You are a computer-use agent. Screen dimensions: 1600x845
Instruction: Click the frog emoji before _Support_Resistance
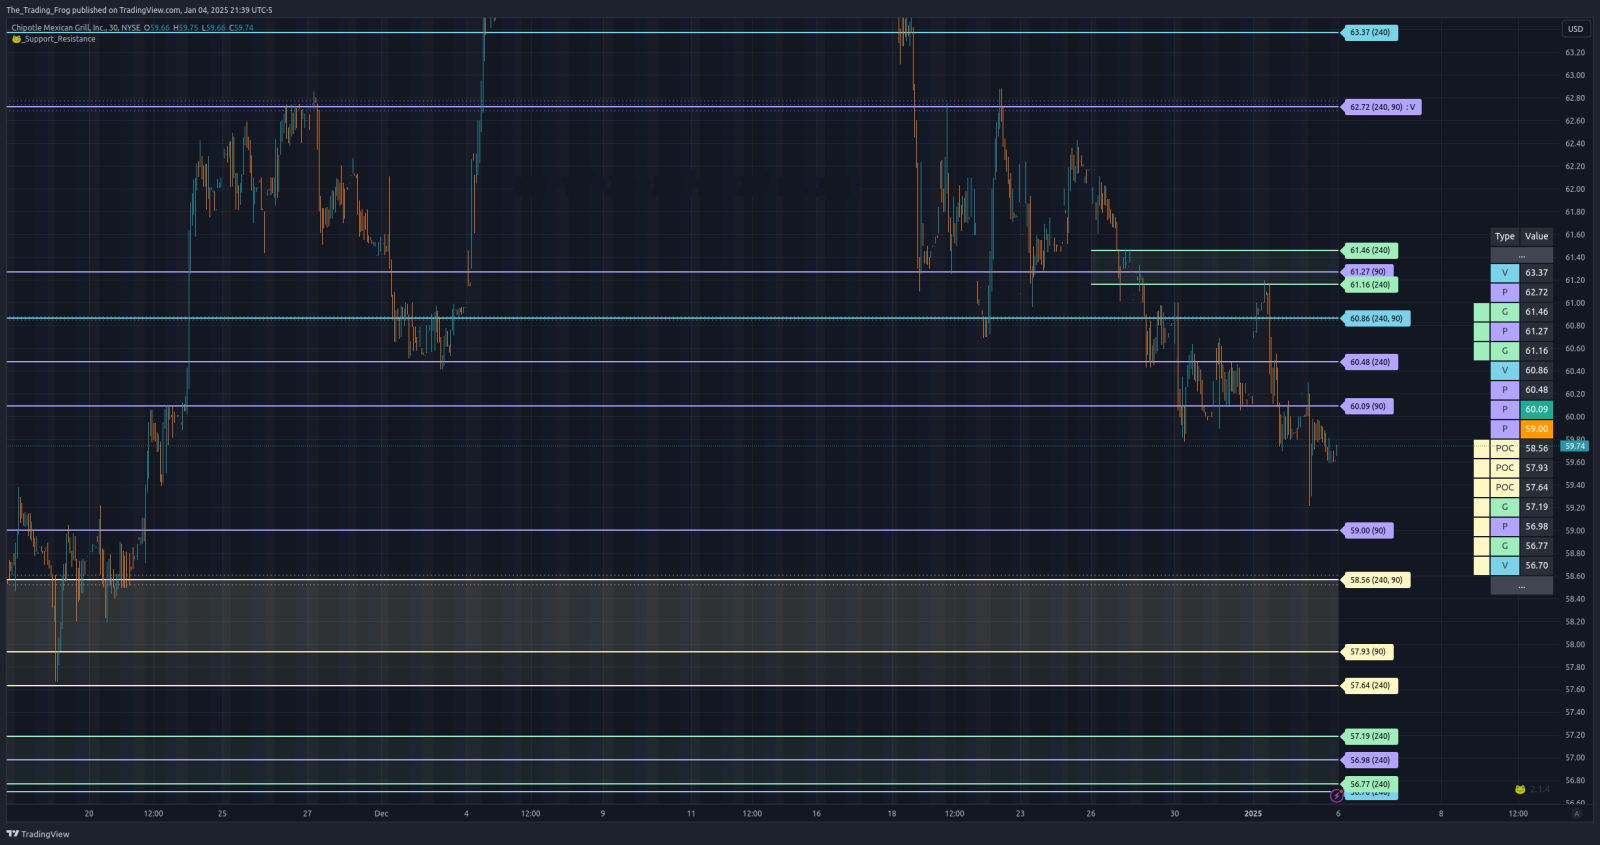[x=16, y=39]
